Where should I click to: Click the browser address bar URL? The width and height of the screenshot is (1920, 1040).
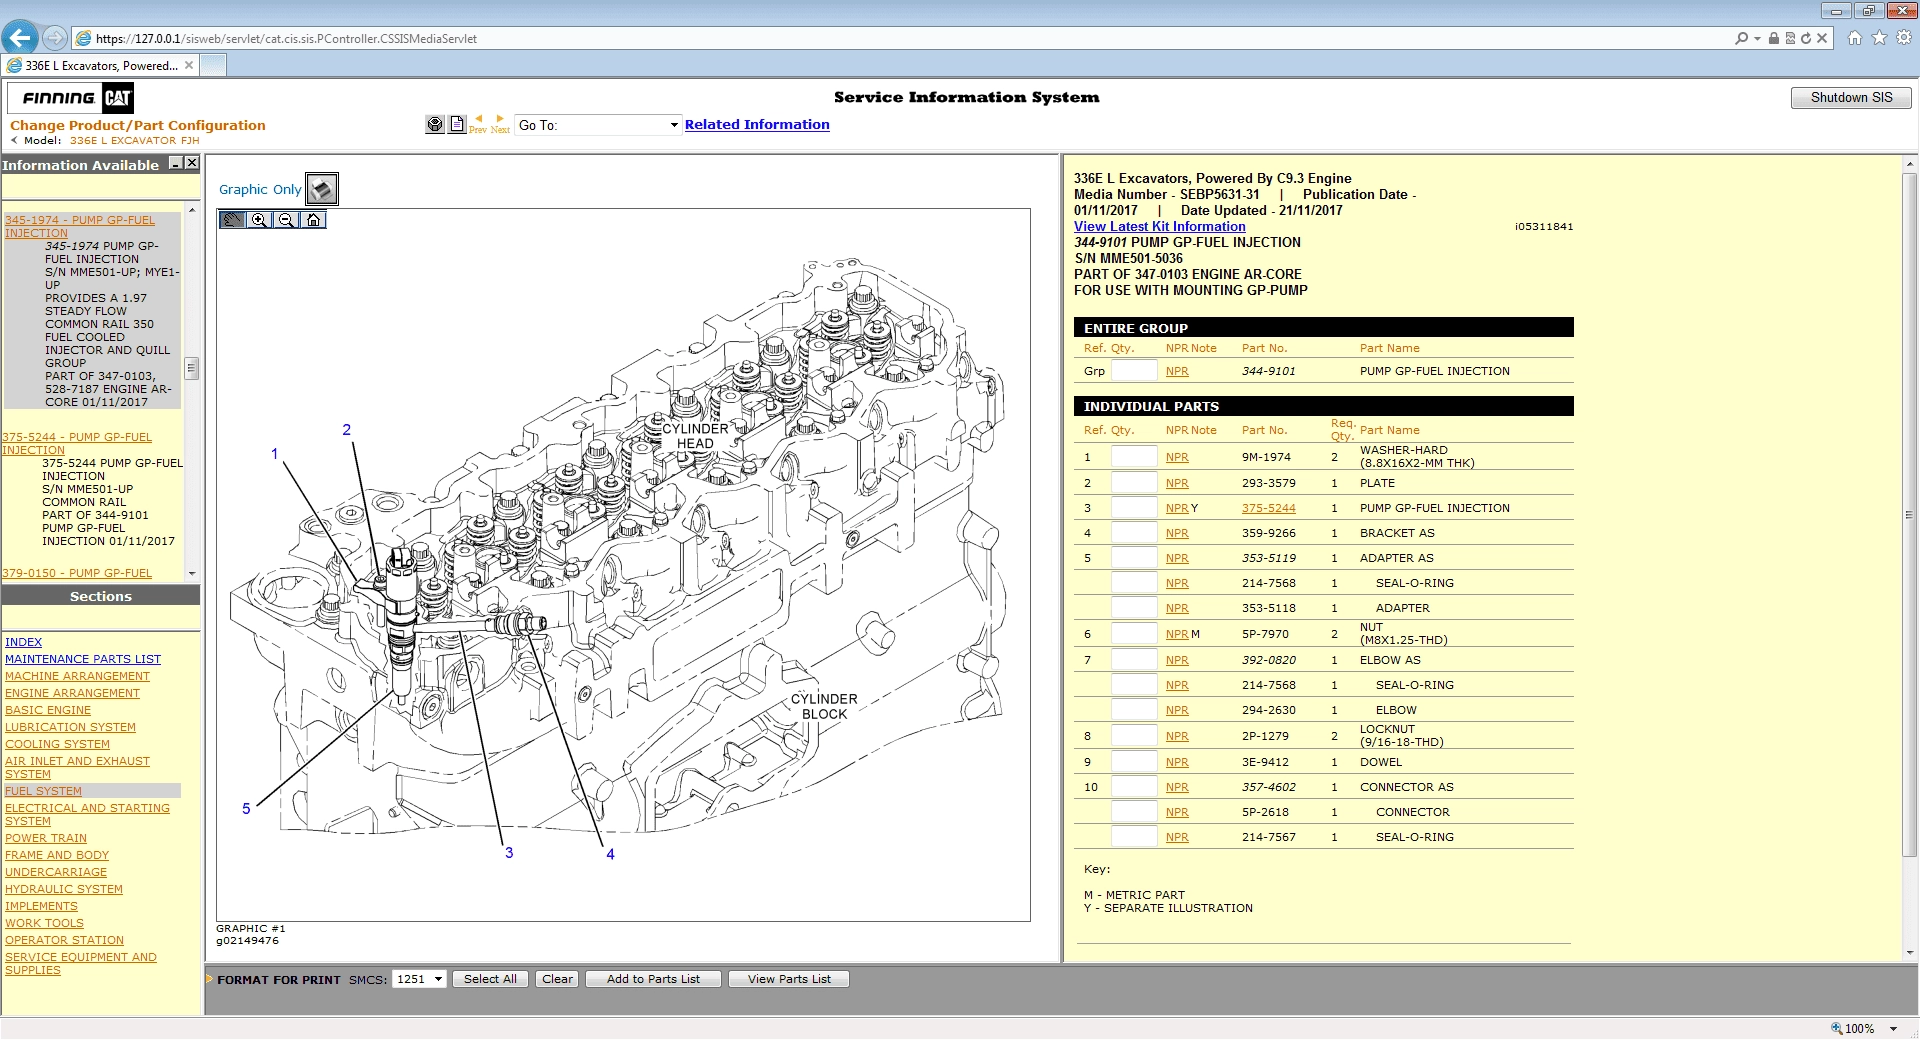[x=286, y=38]
